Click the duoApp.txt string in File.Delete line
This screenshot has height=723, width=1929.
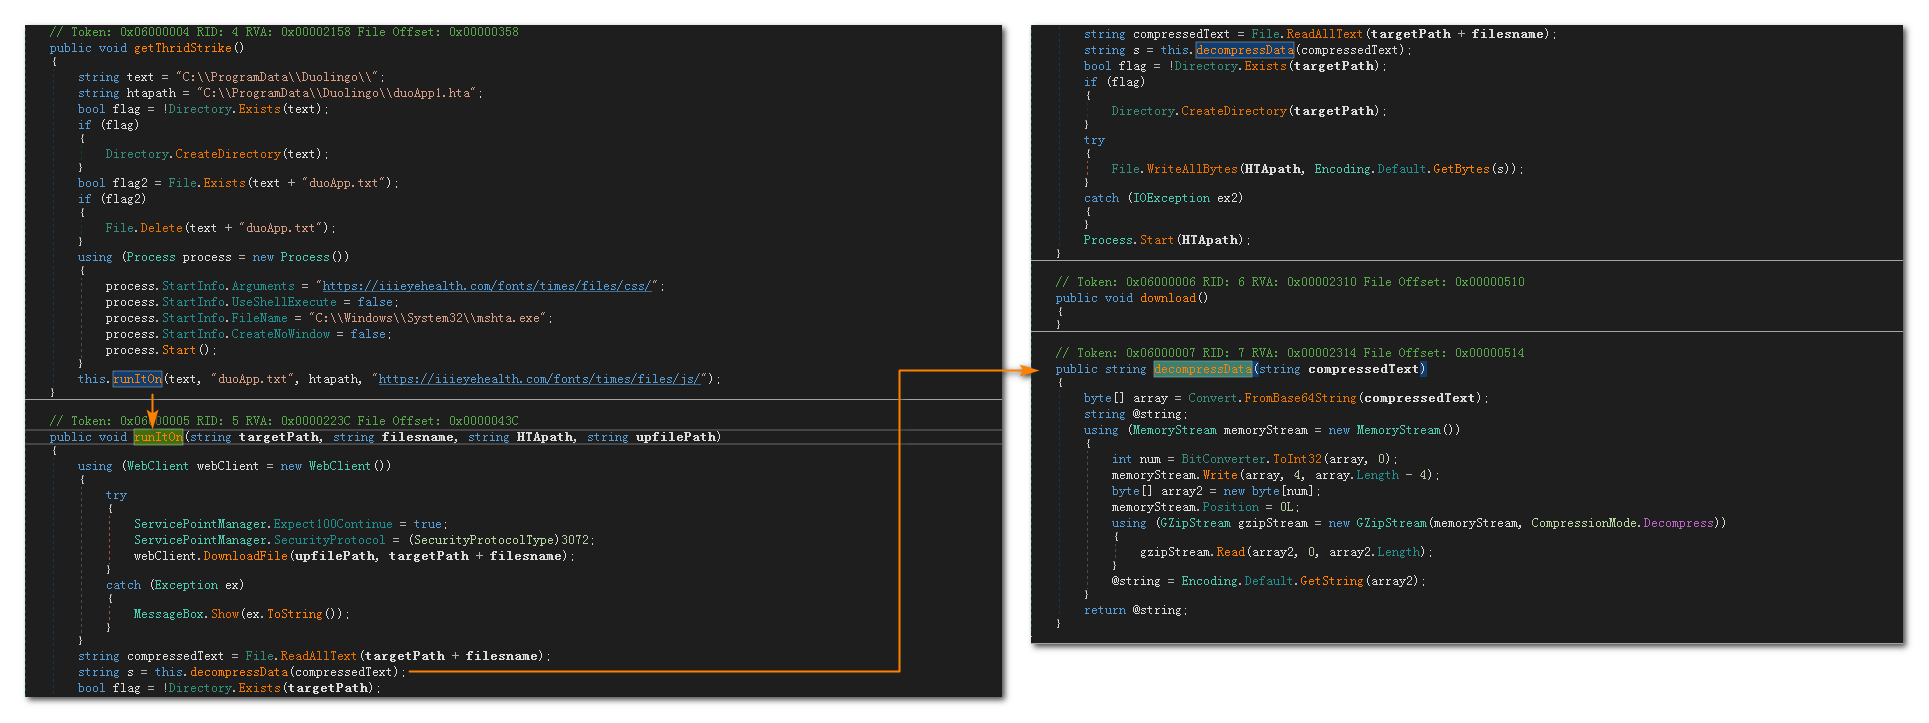pos(283,228)
